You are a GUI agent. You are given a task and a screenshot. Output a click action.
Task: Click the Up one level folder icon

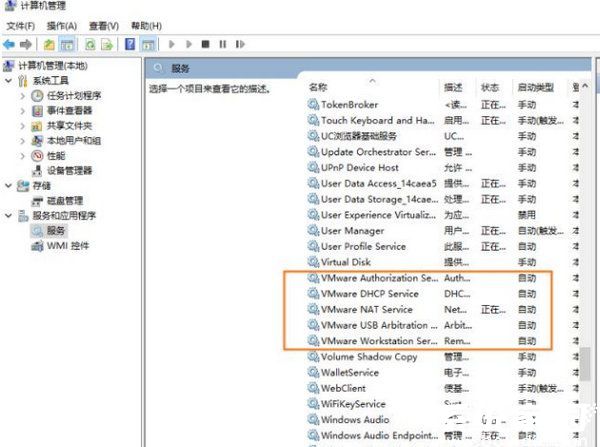point(49,44)
